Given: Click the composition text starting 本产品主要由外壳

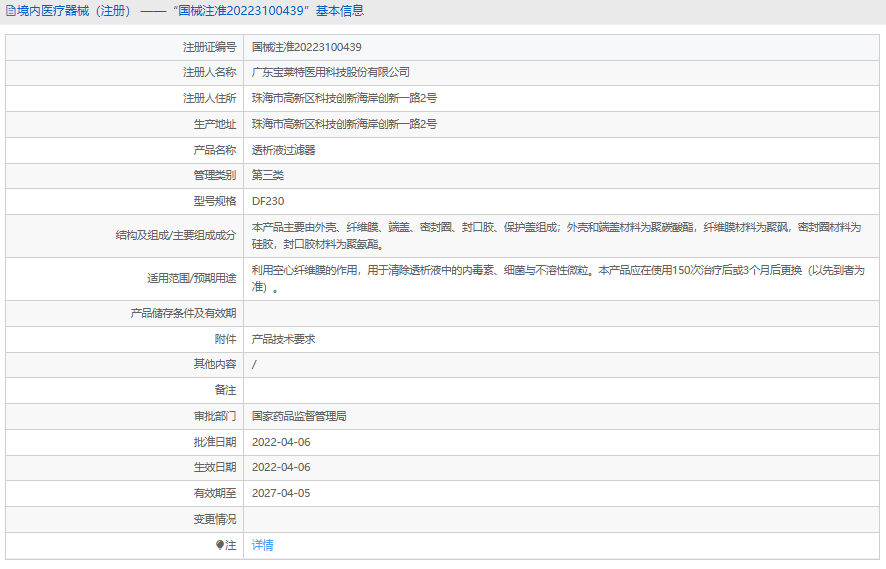Looking at the screenshot, I should (x=557, y=236).
